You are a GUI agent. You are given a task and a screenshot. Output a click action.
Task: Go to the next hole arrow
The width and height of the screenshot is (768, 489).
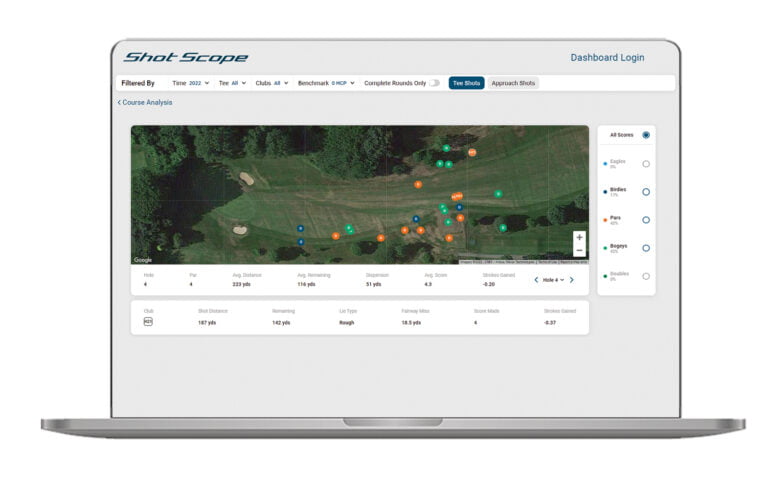click(572, 280)
